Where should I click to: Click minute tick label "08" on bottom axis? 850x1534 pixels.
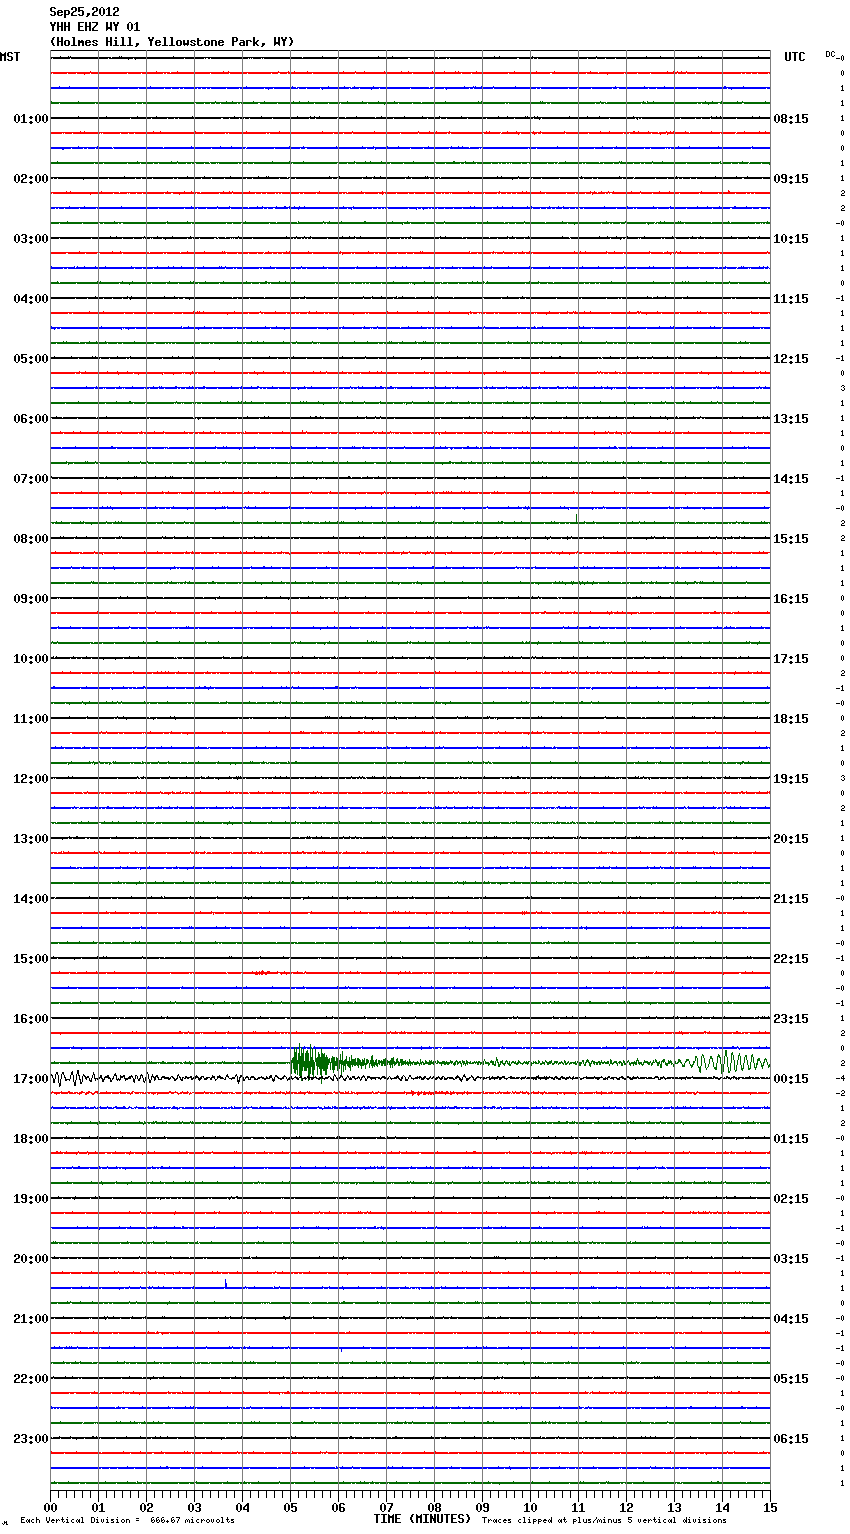point(434,1507)
